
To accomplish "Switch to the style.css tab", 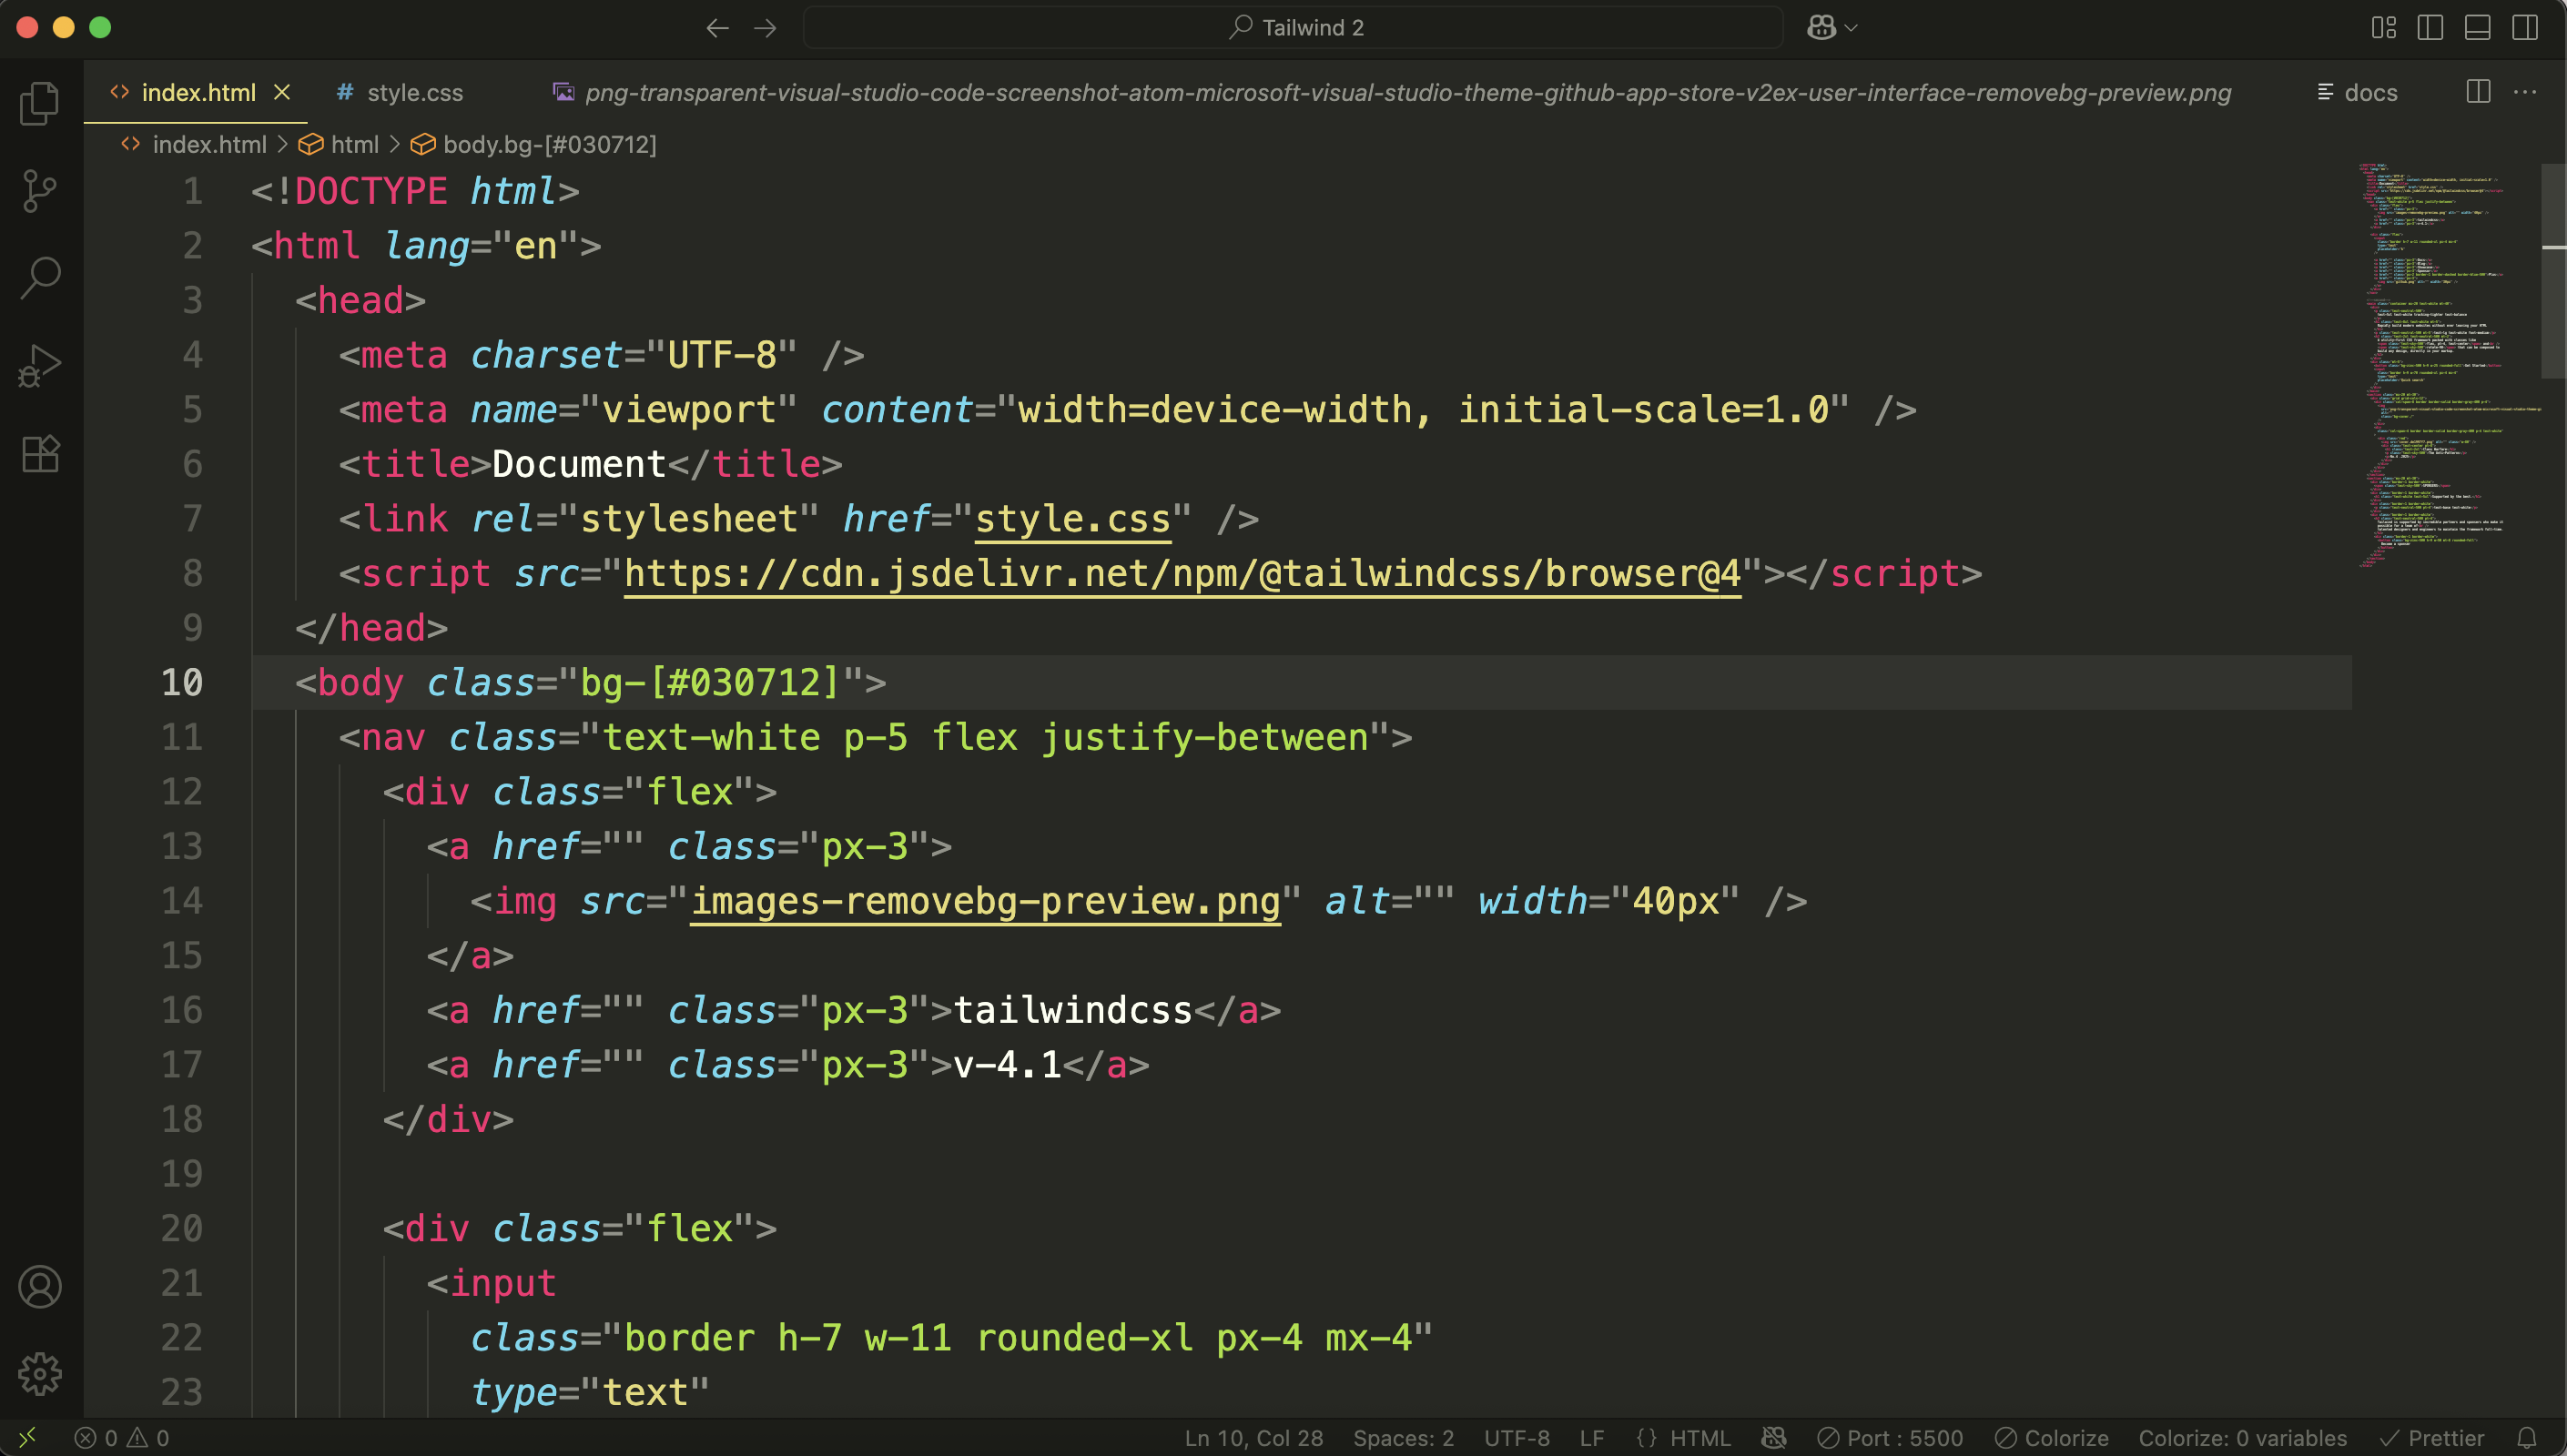I will click(414, 92).
